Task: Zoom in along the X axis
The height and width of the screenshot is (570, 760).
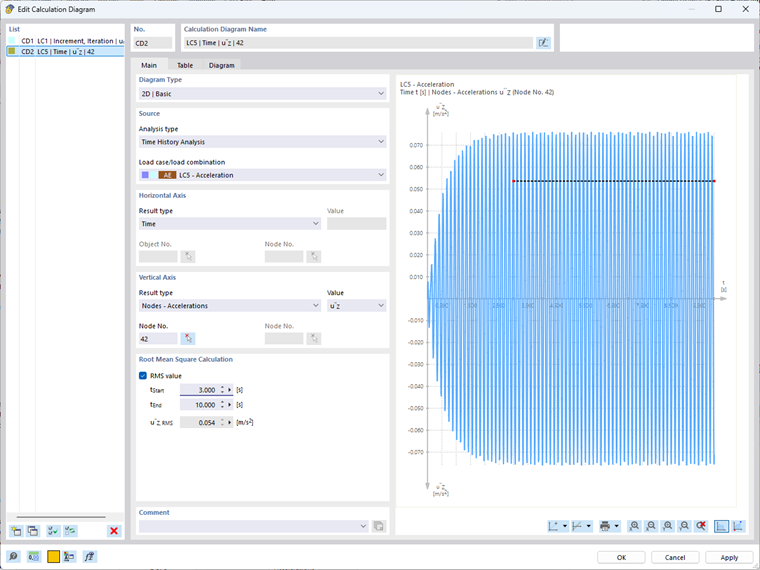Action: (x=634, y=526)
